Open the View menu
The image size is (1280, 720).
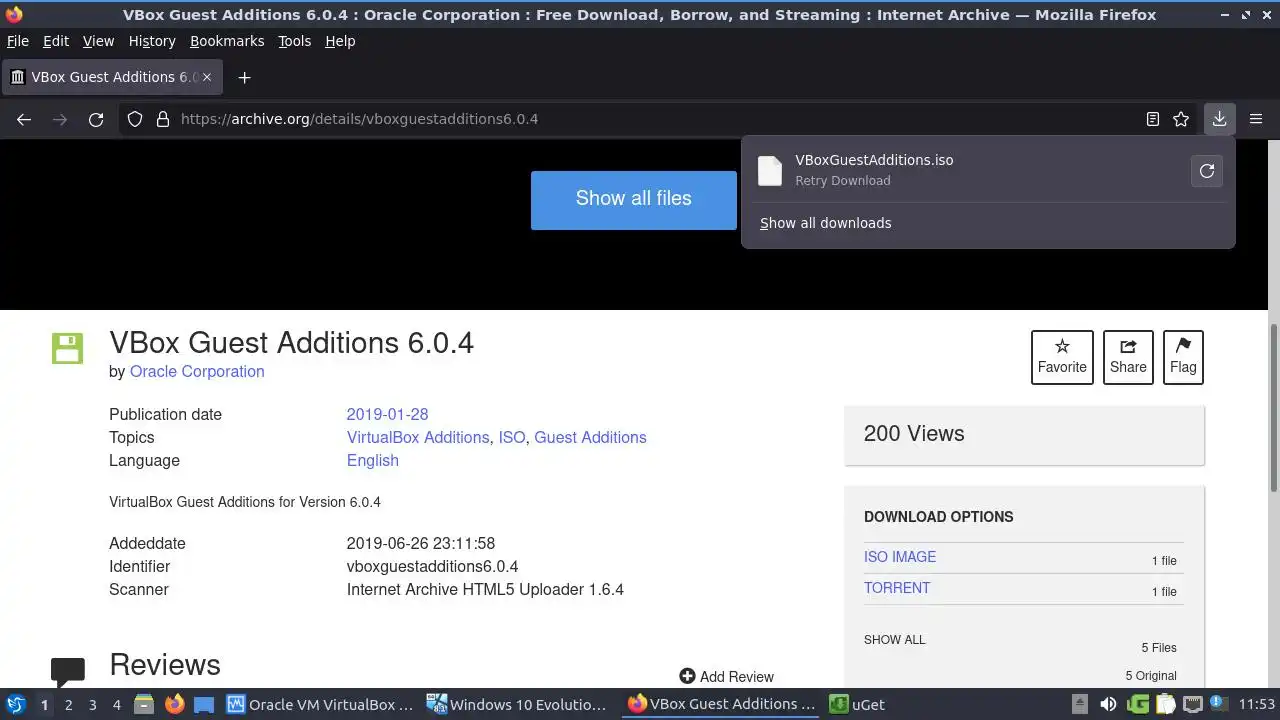click(x=98, y=41)
